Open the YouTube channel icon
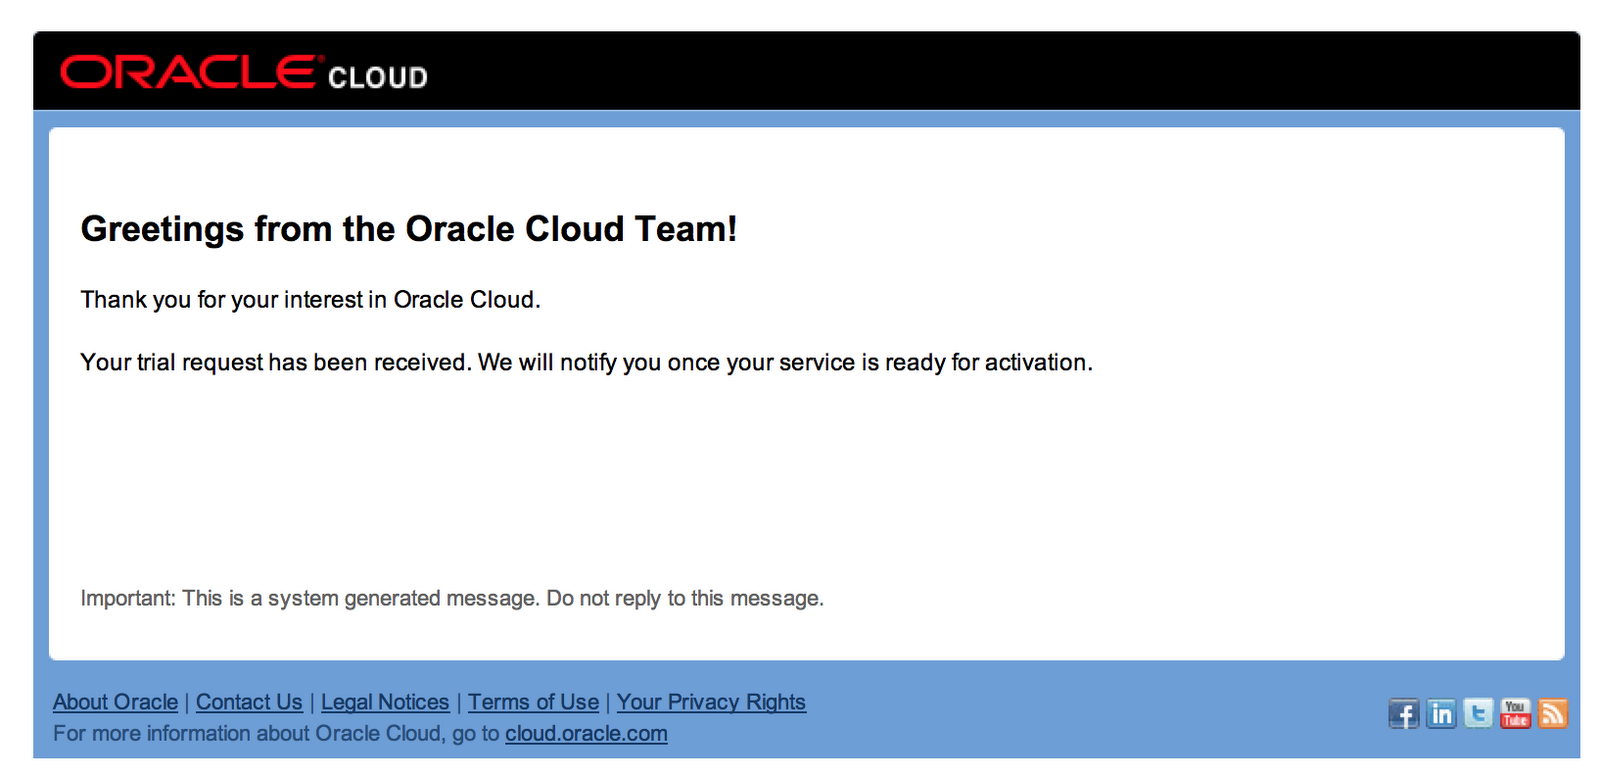This screenshot has width=1600, height=776. click(x=1515, y=714)
